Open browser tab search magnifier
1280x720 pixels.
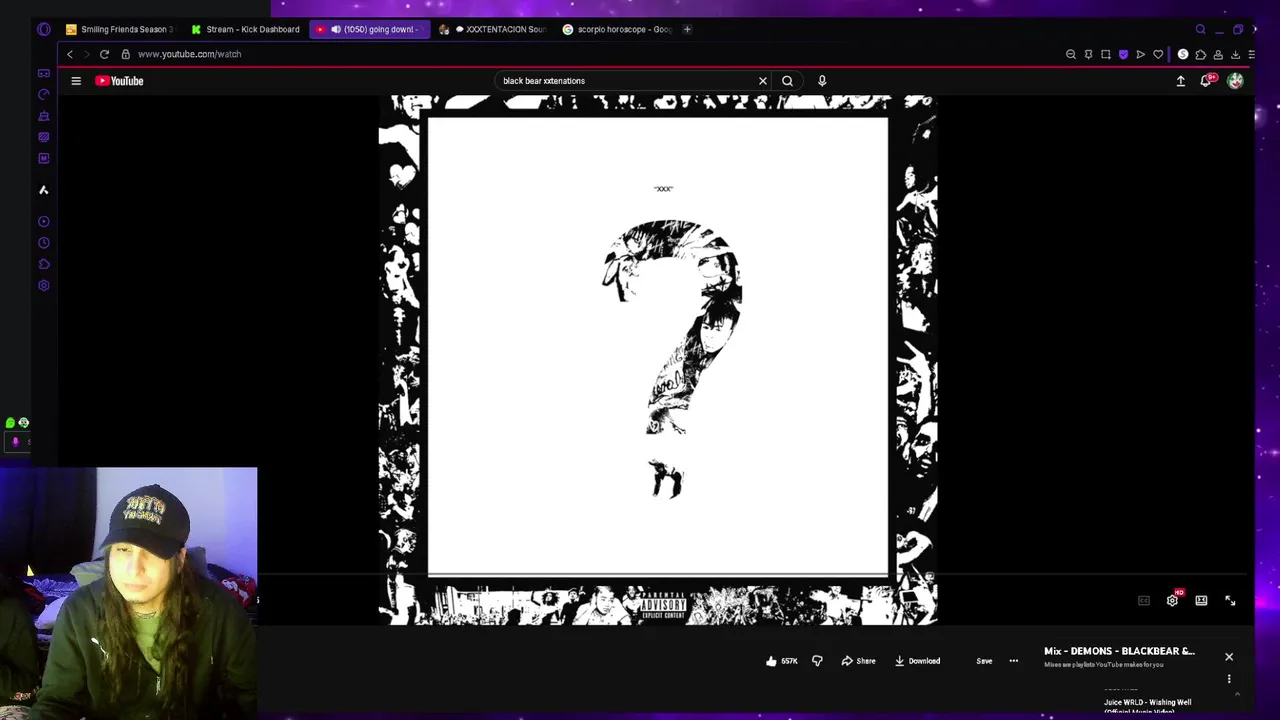1201,29
